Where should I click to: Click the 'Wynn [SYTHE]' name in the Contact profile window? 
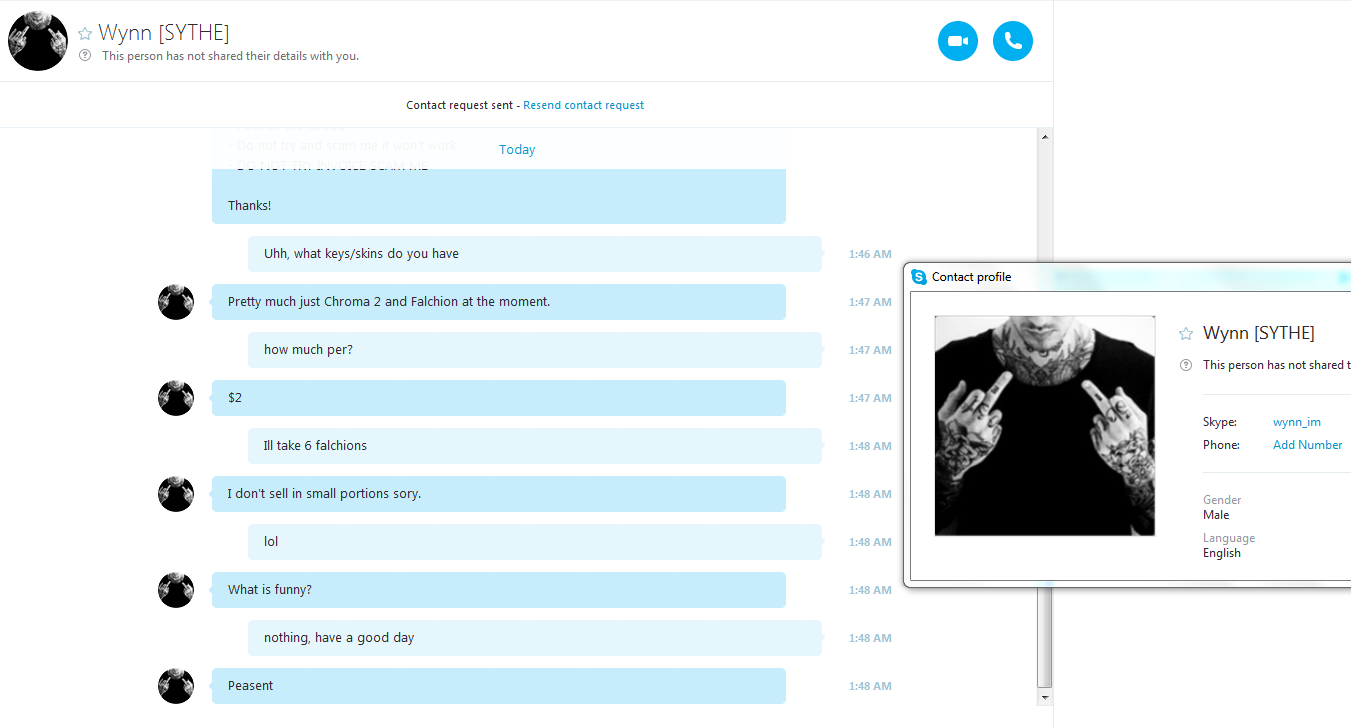pos(1258,333)
